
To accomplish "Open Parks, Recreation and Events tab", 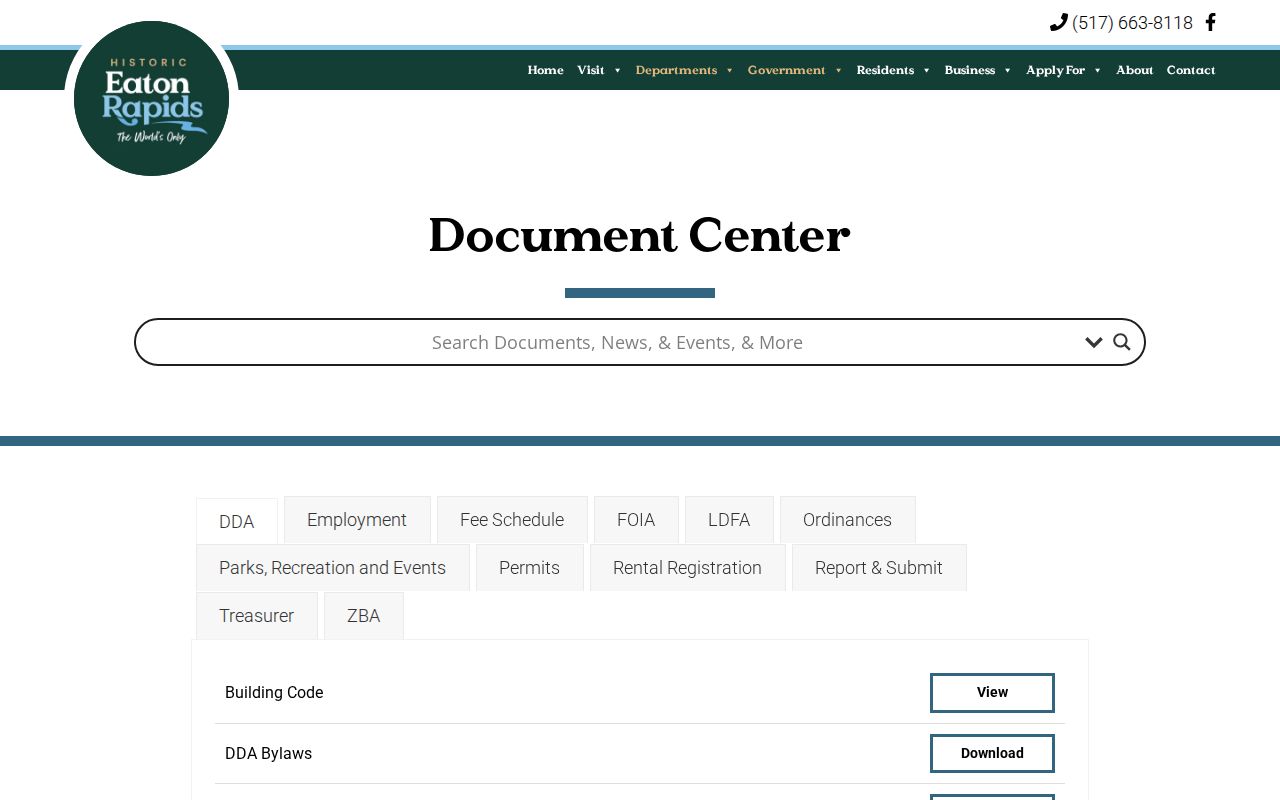I will [333, 568].
